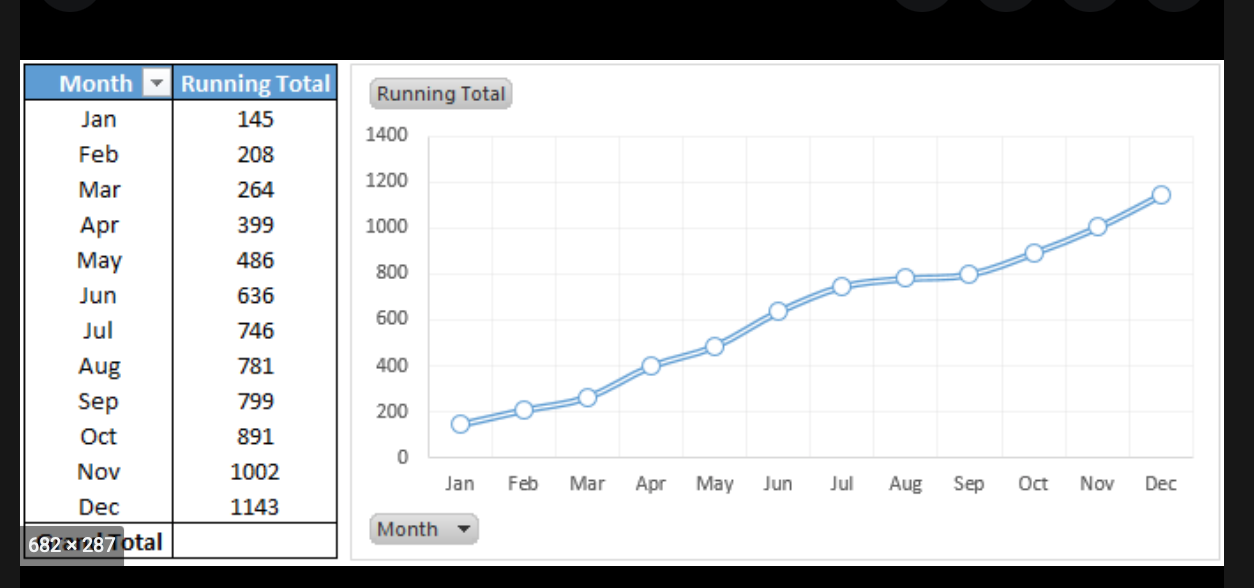Click the Mar data point marker on chart

pos(587,397)
